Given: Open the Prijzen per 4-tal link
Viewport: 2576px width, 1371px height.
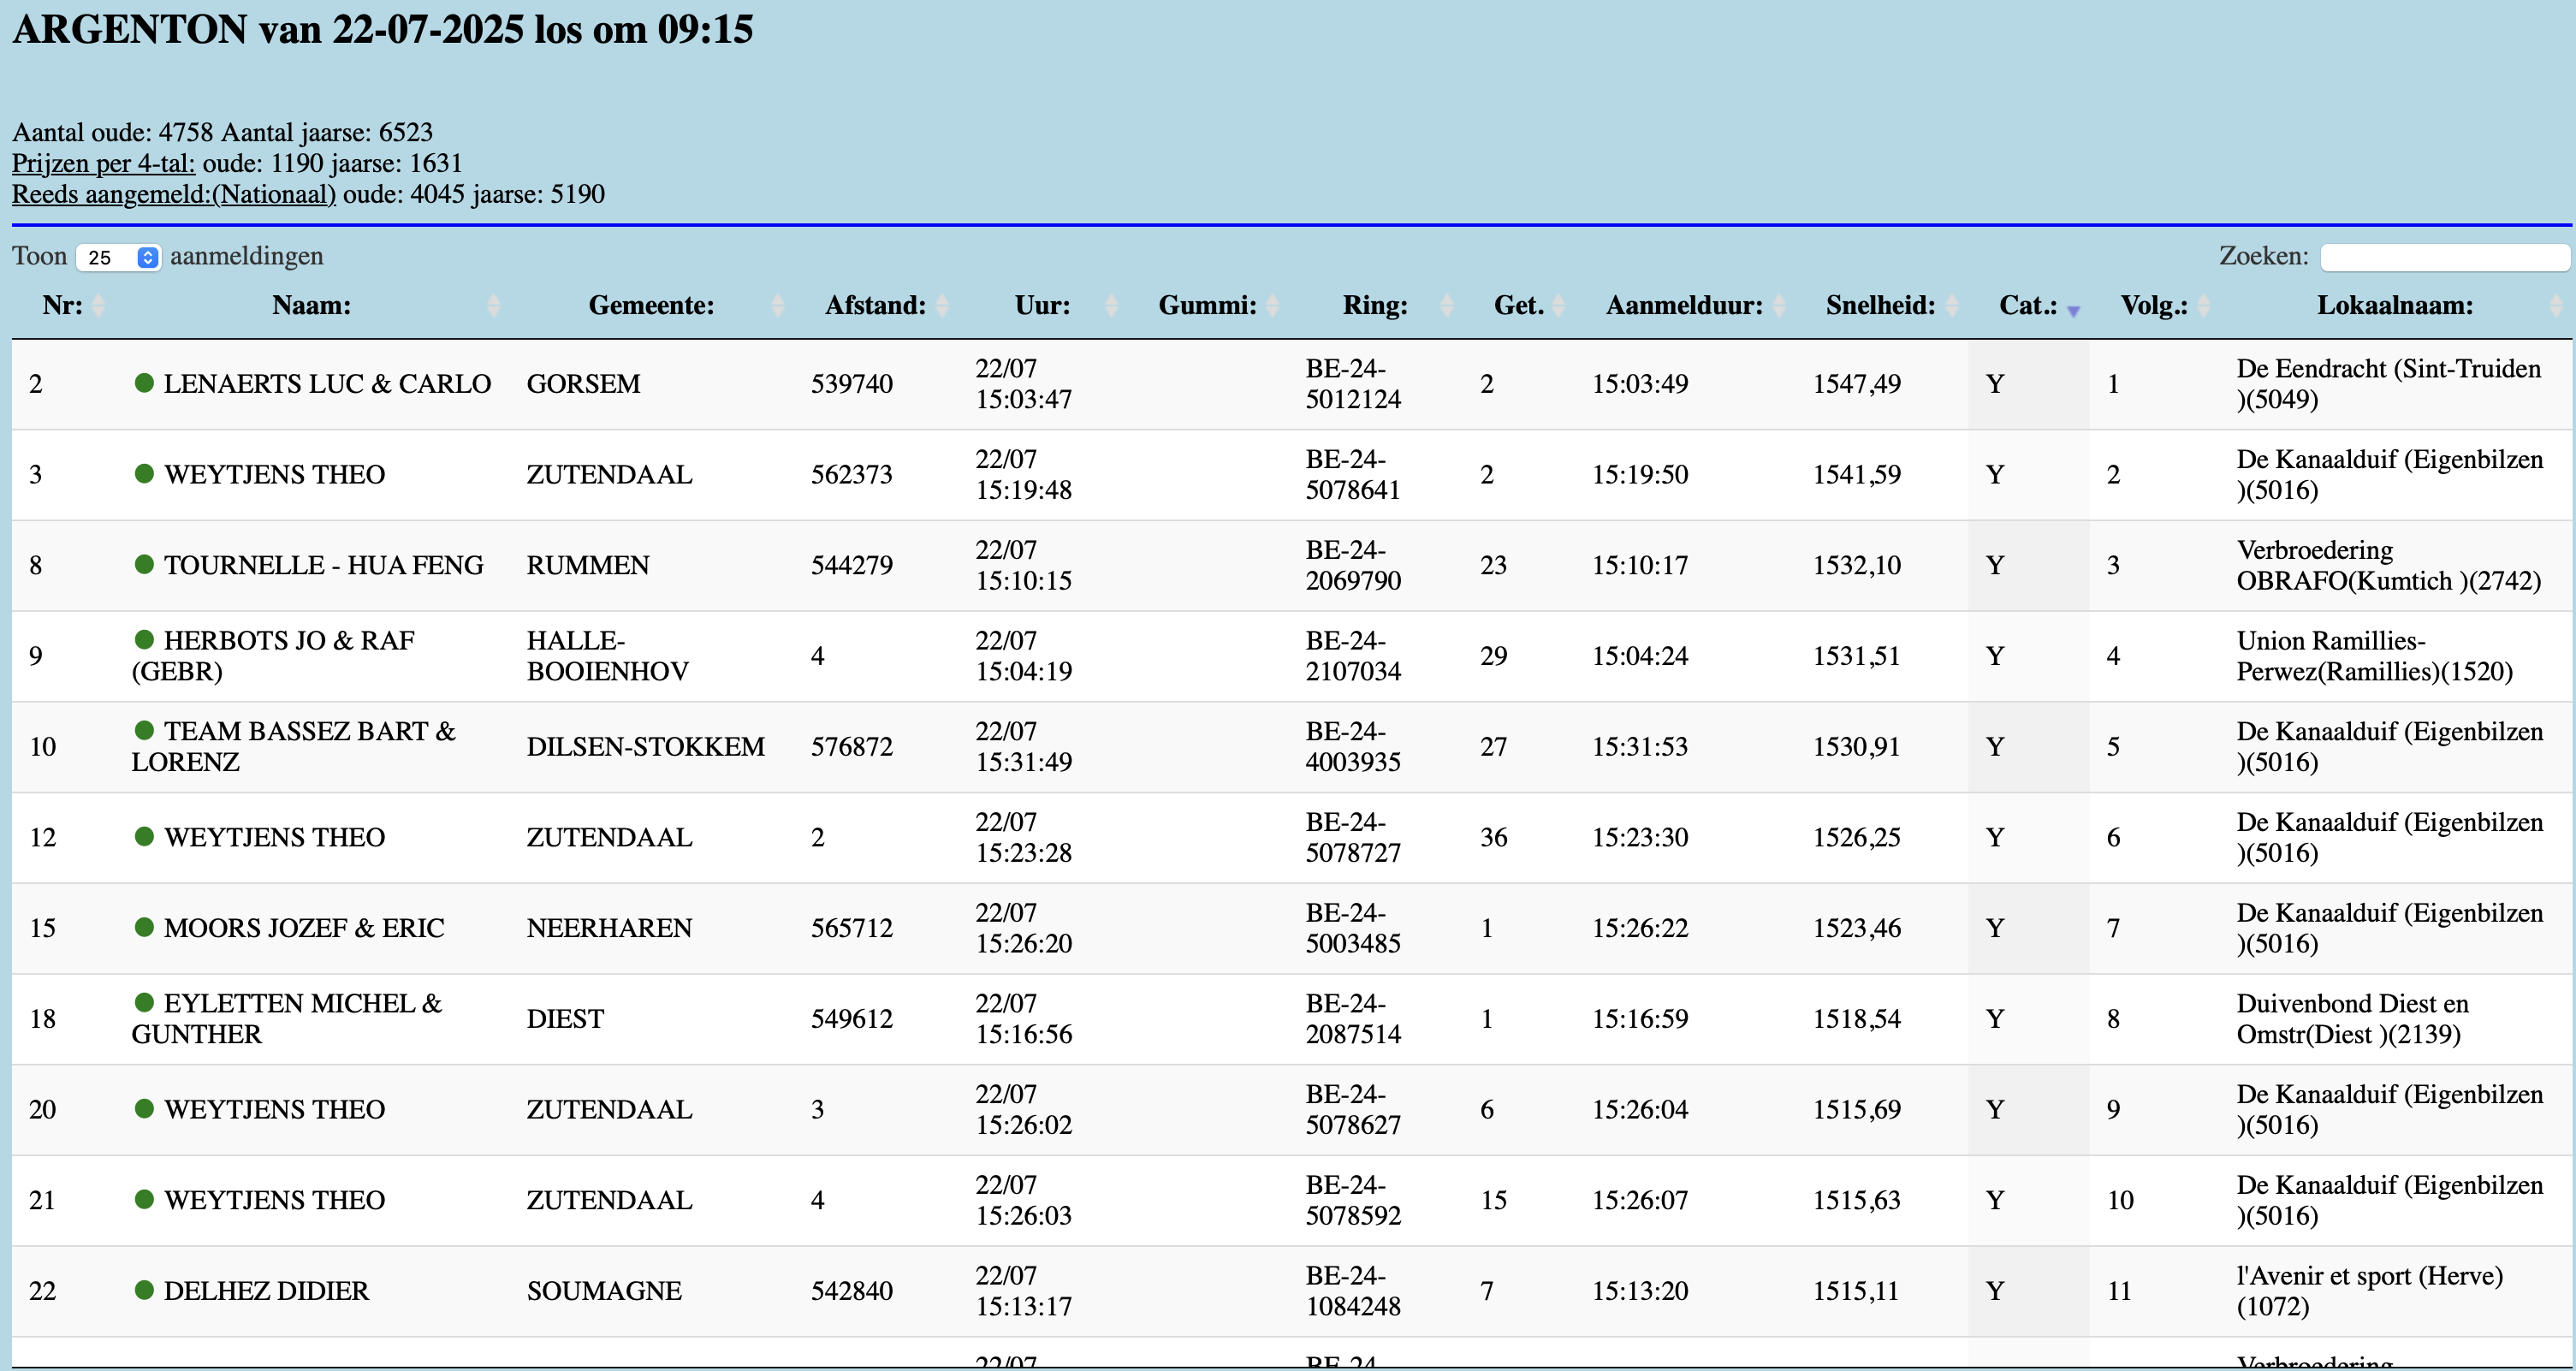Looking at the screenshot, I should [x=103, y=163].
